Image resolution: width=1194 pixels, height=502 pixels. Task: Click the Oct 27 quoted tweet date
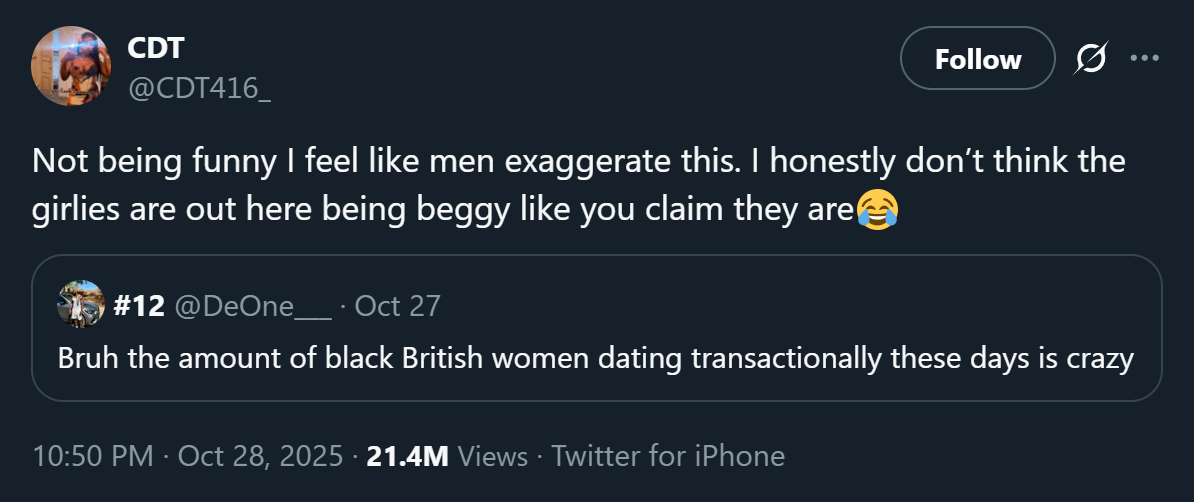(397, 306)
